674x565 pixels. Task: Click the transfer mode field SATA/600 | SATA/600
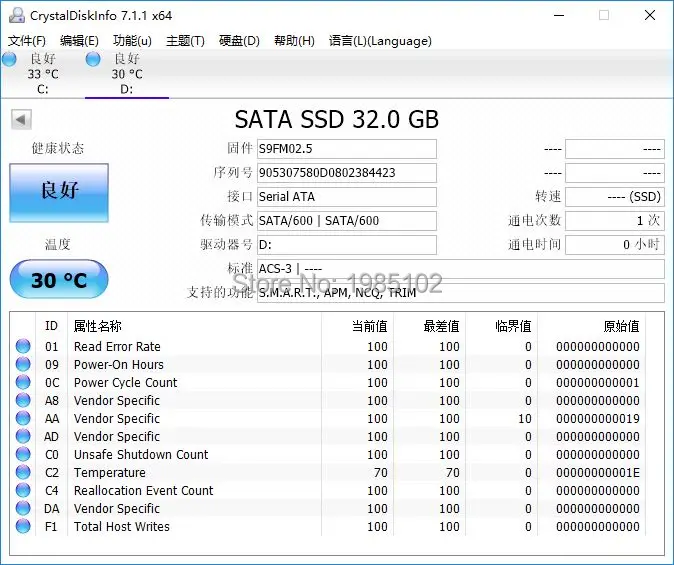(347, 221)
